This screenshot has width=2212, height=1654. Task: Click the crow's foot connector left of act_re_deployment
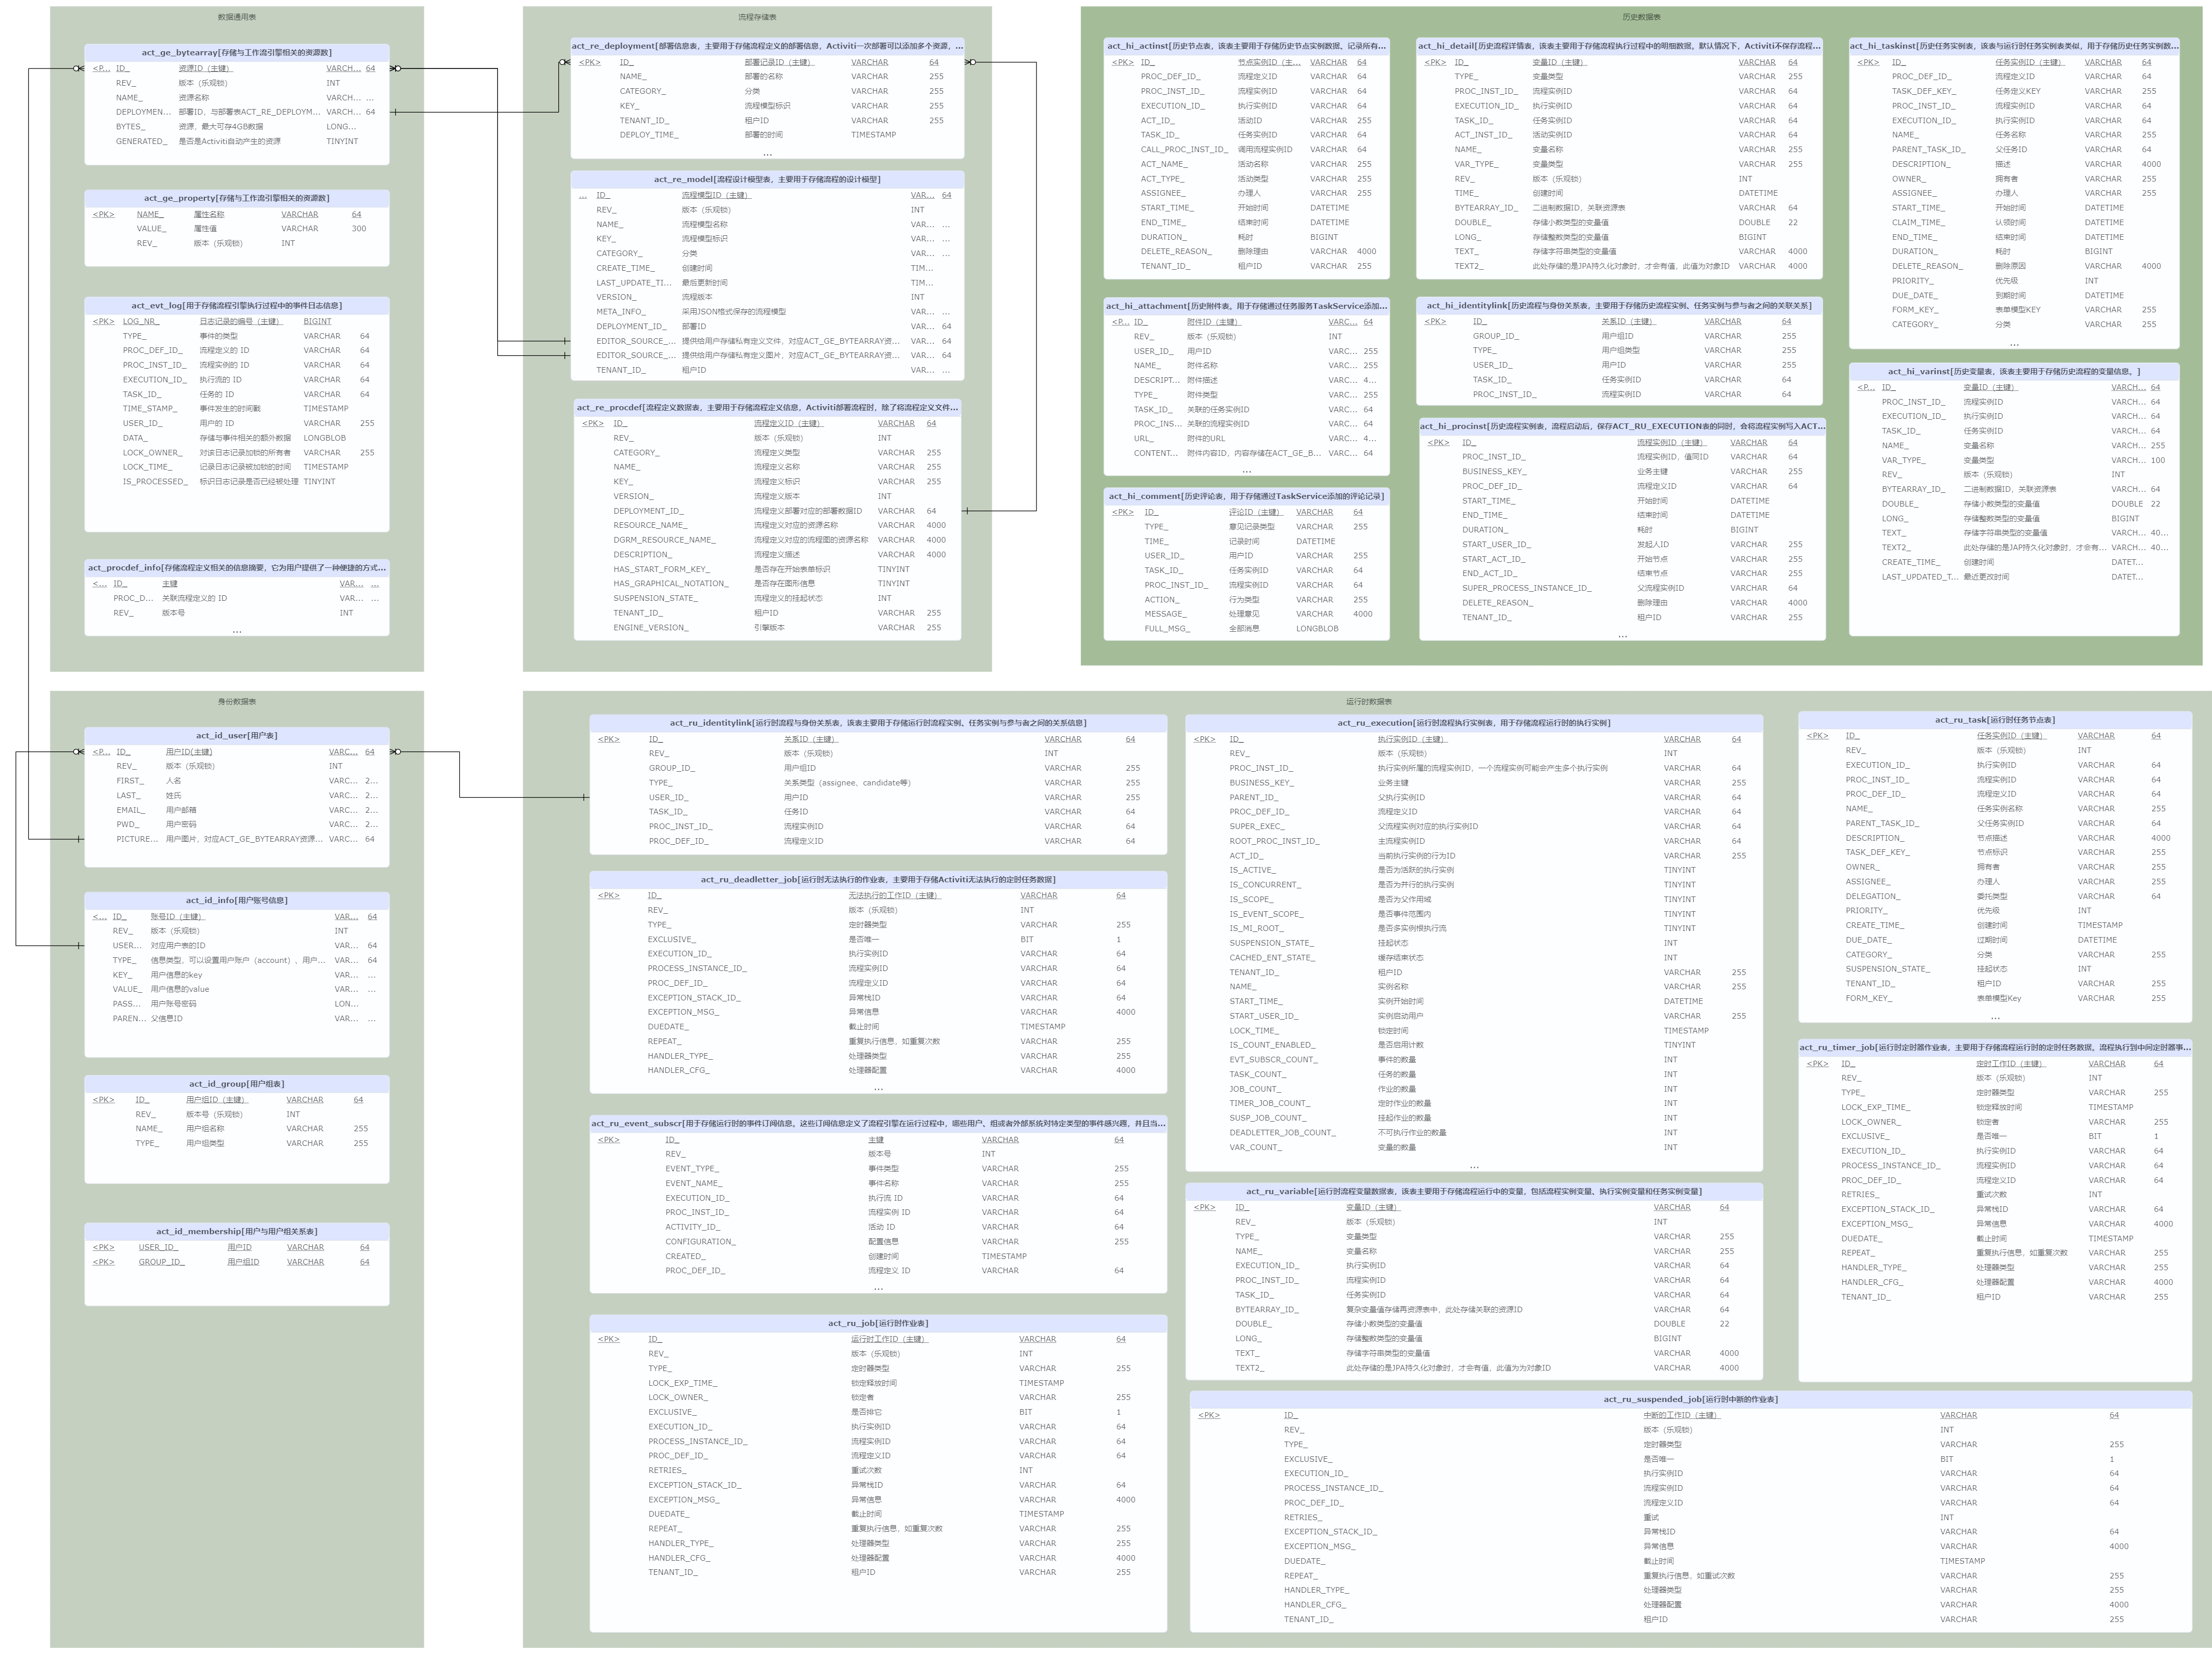[565, 62]
